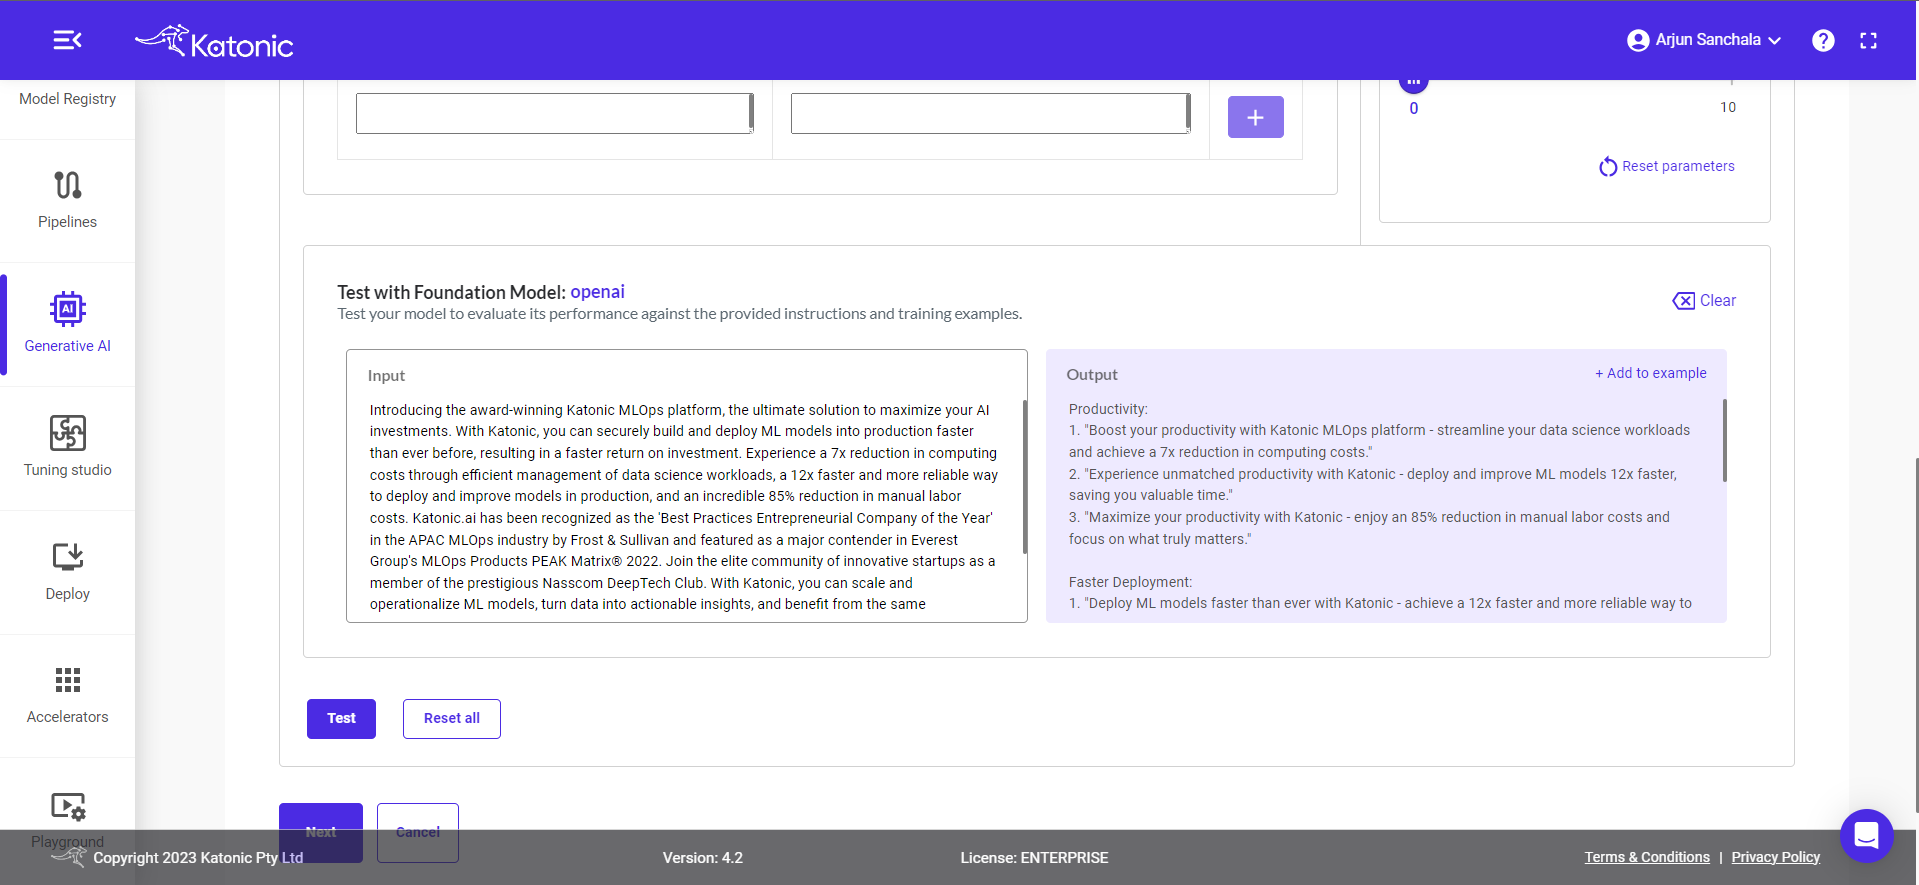This screenshot has width=1919, height=885.
Task: Click the user avatar icon beside Arjun Sanchala
Action: click(x=1638, y=40)
